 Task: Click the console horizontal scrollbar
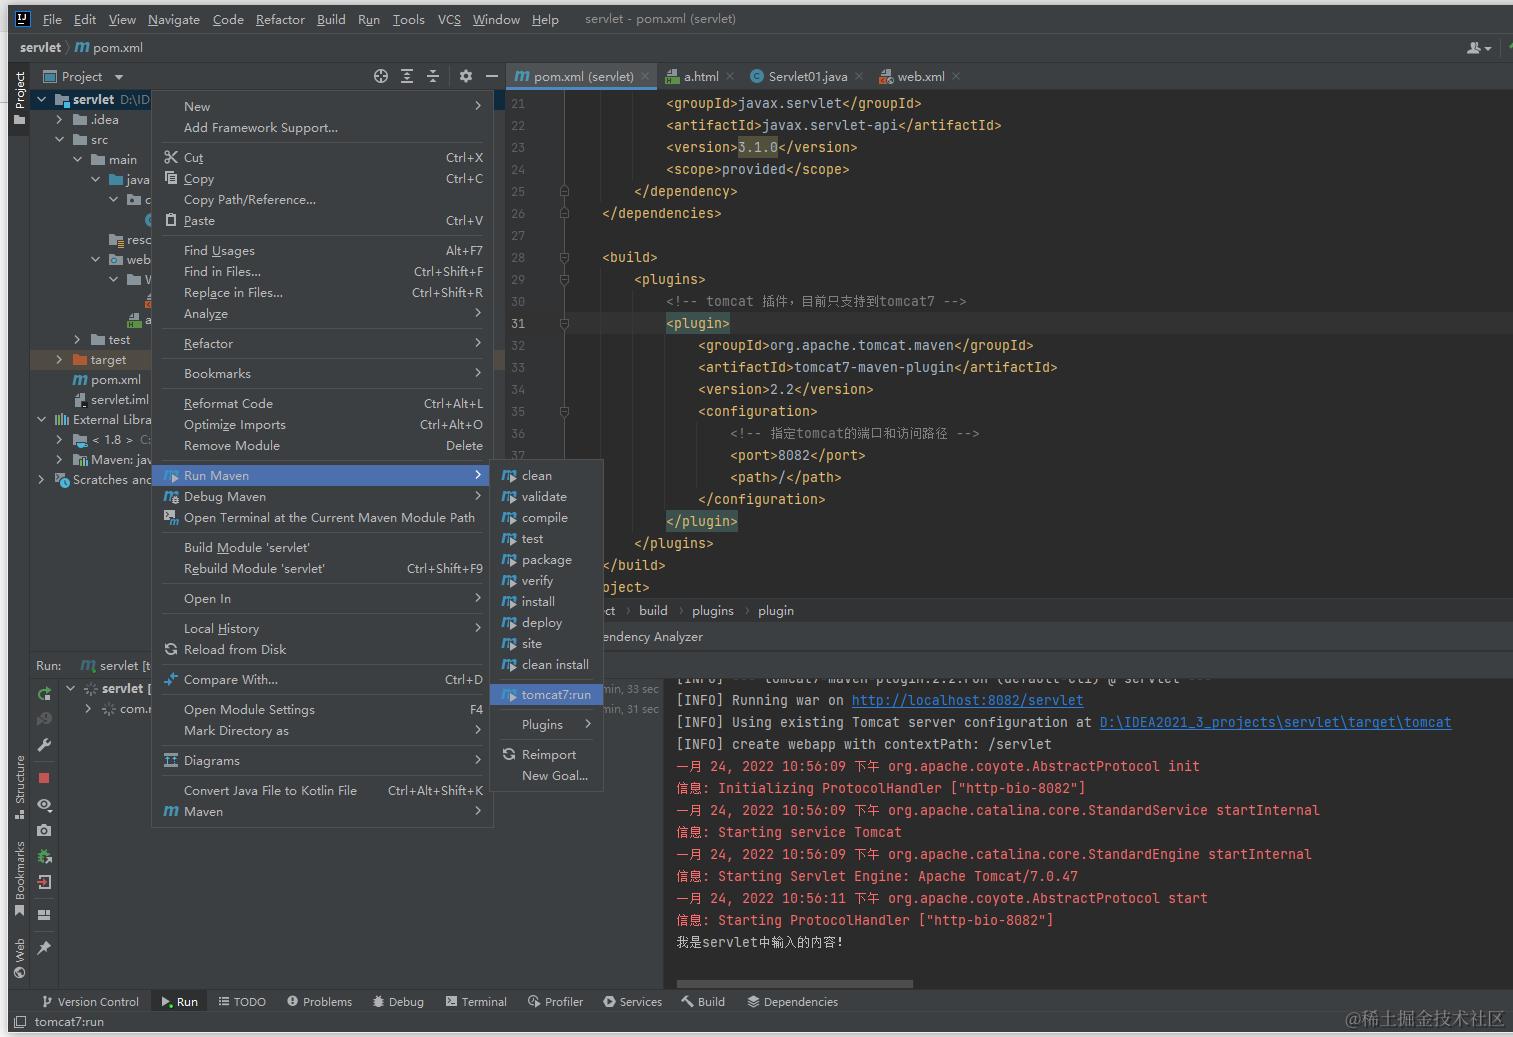point(795,984)
